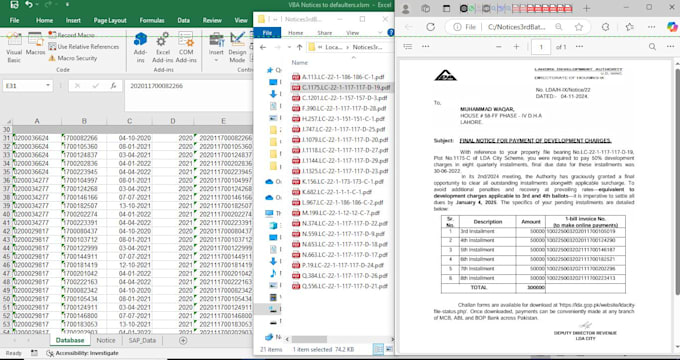680x360 pixels.
Task: Select the Database sheet tab
Action: point(70,340)
